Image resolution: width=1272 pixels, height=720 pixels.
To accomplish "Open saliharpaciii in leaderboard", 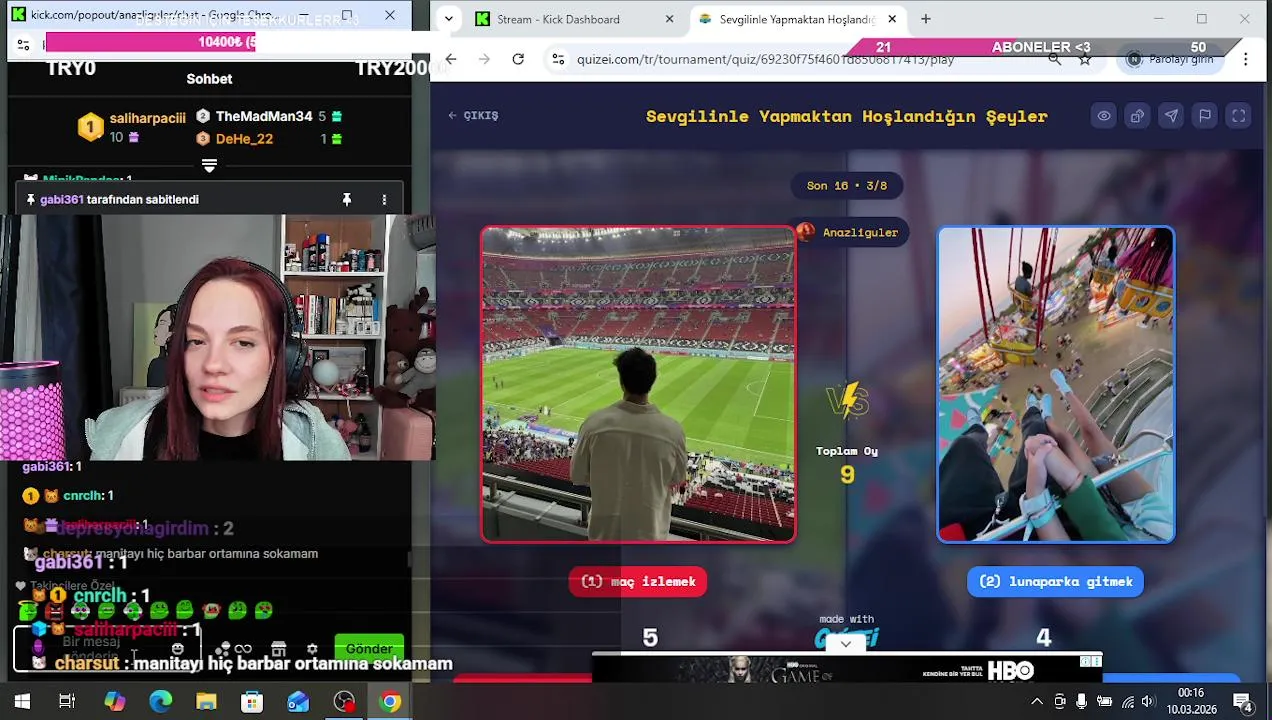I will [x=147, y=118].
